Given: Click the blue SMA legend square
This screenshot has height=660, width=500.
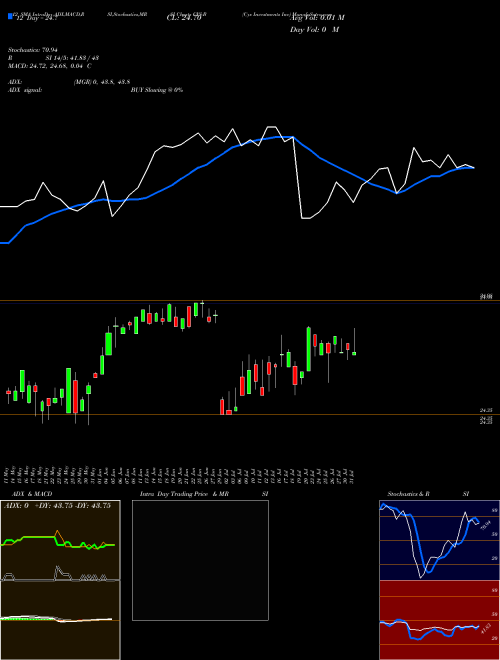Looking at the screenshot, I should pyautogui.click(x=10, y=16).
